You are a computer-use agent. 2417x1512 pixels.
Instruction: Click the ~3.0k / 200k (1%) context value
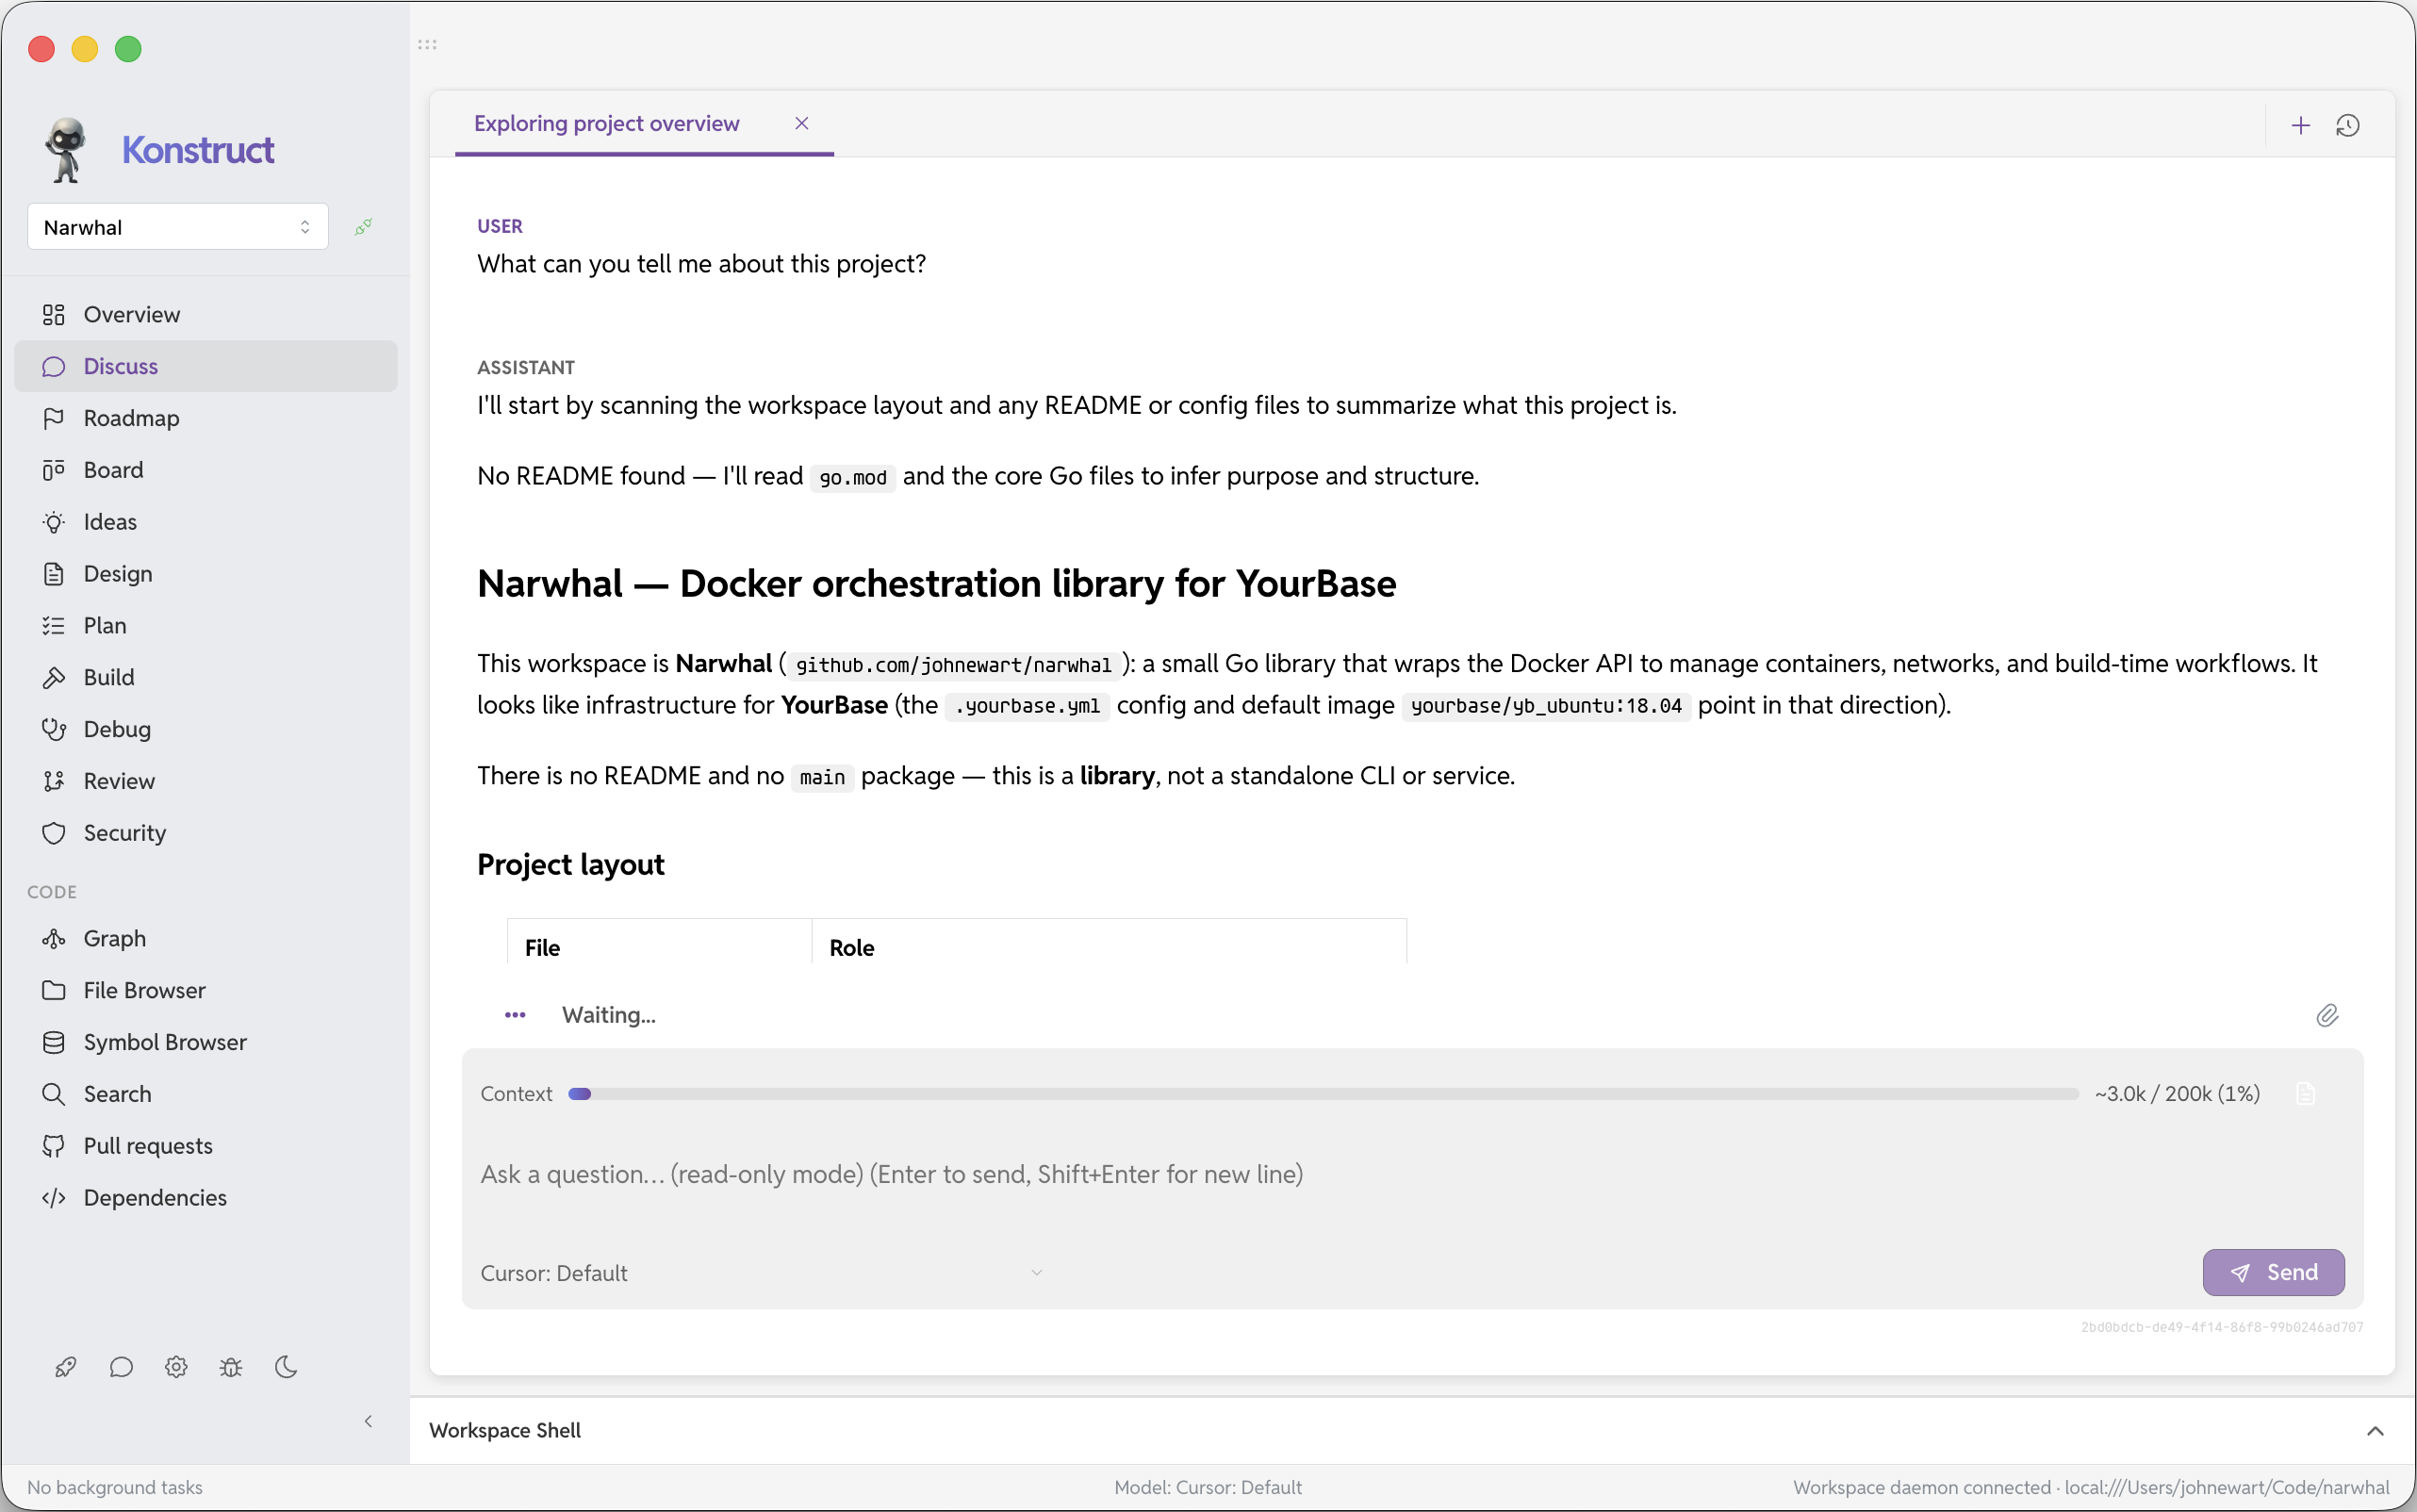[2177, 1094]
